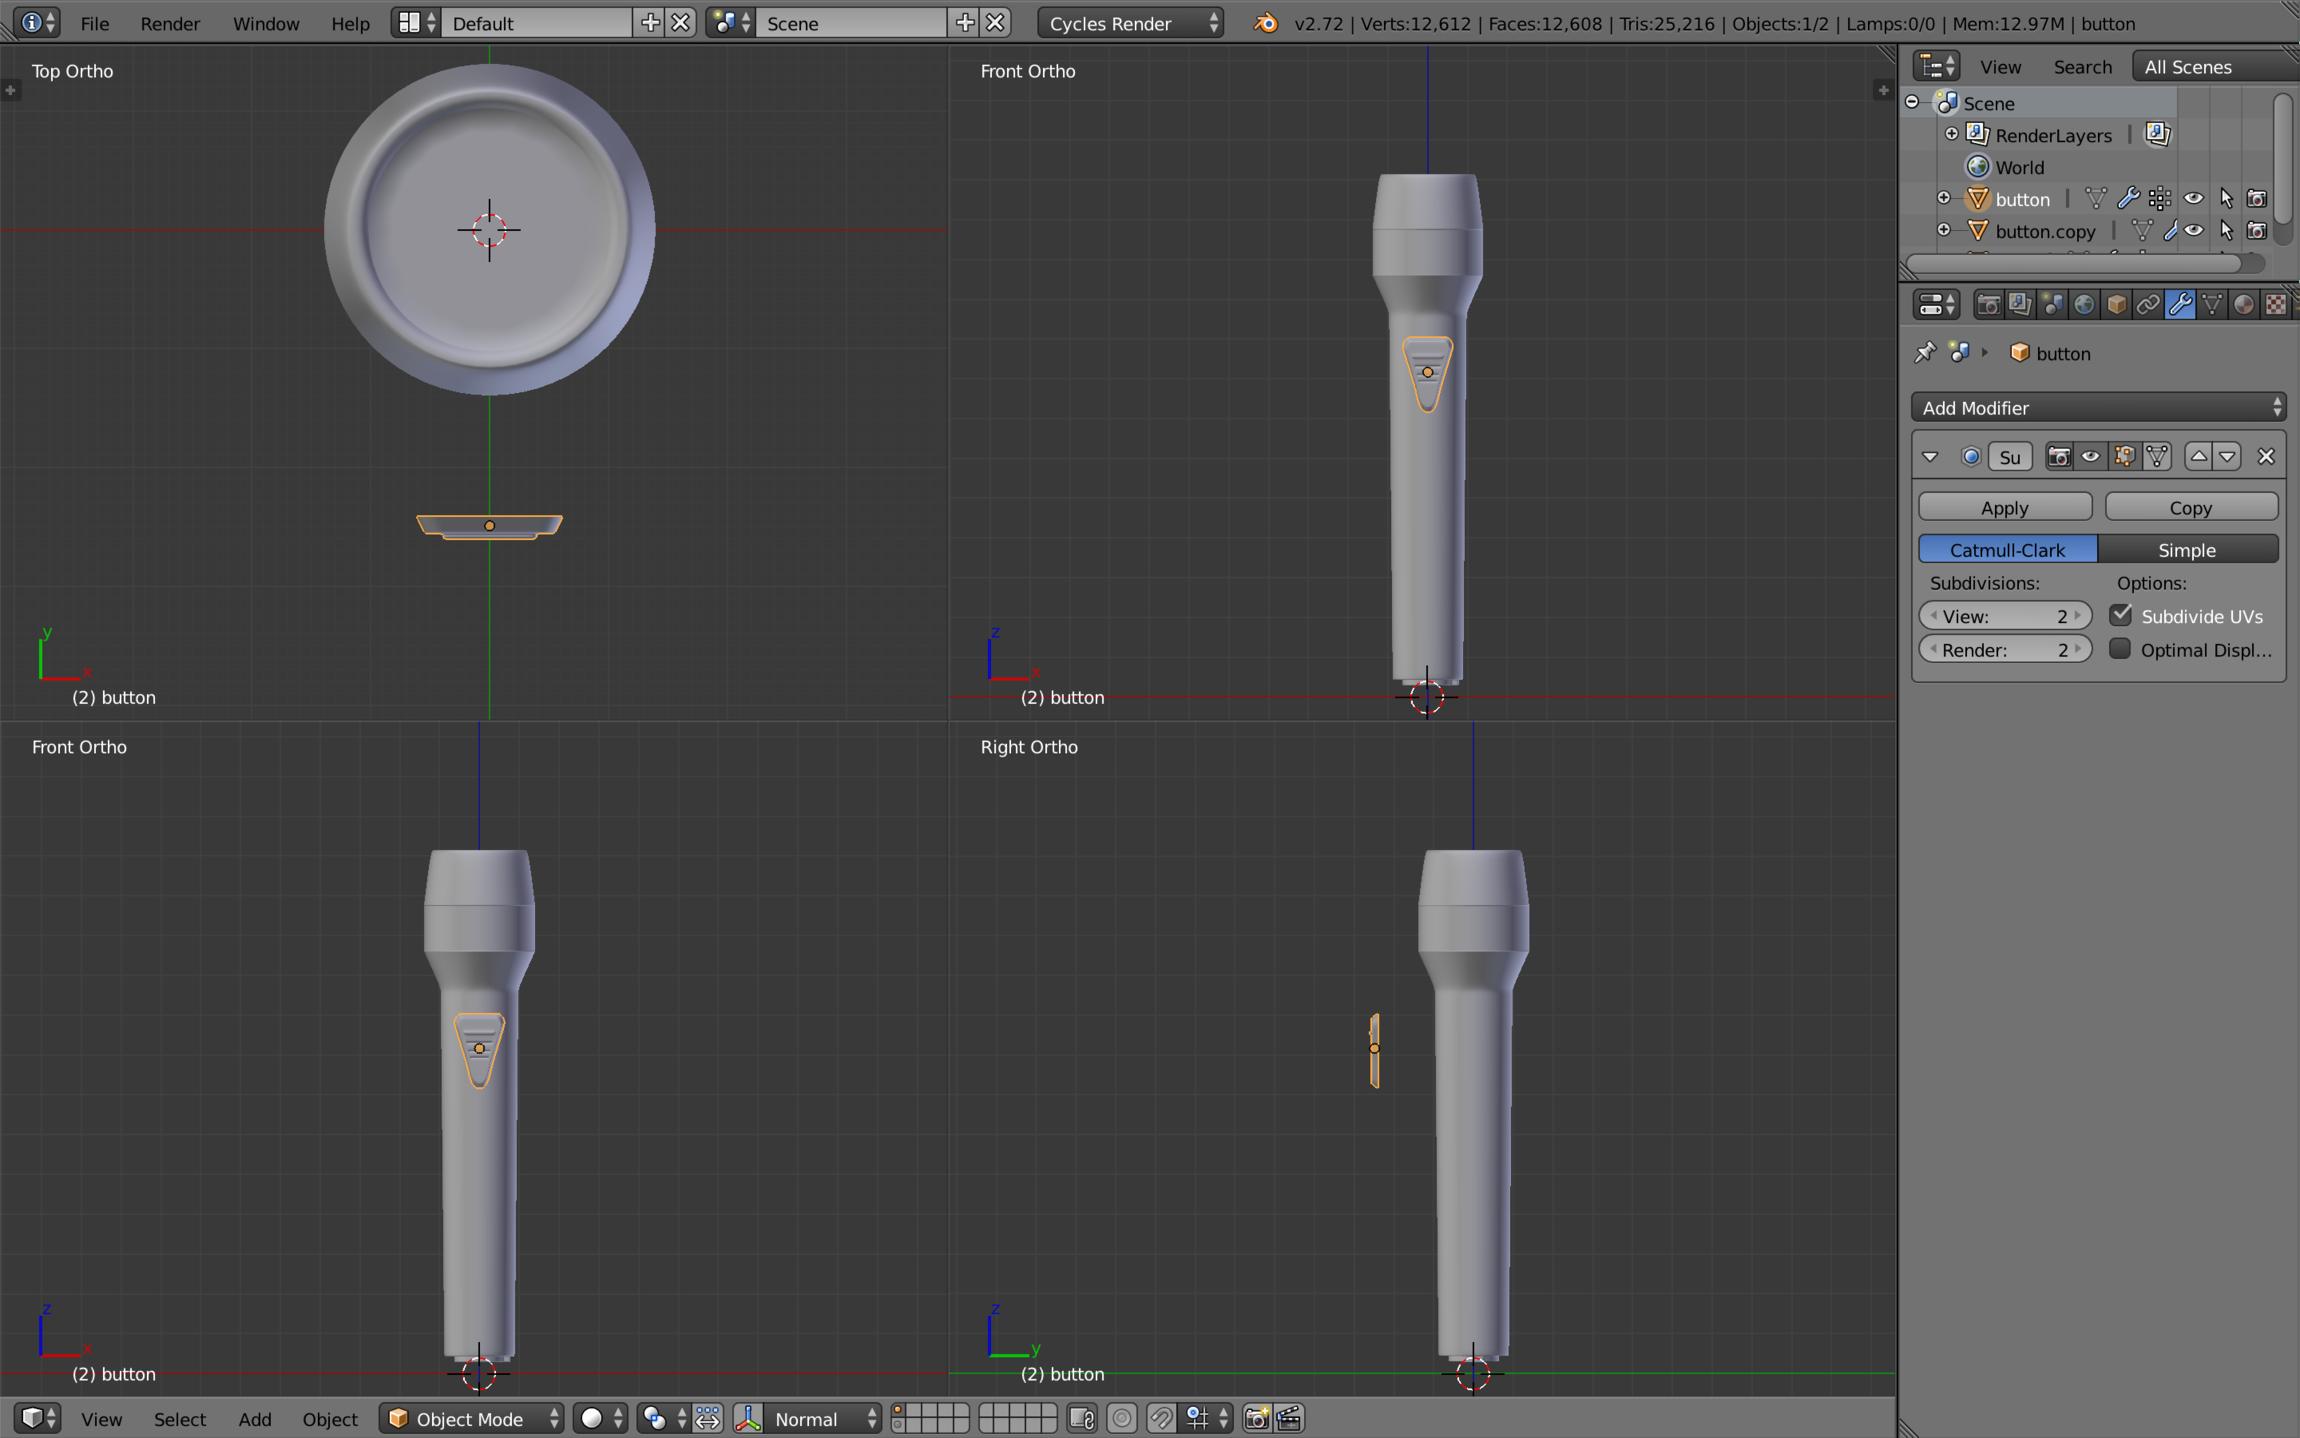2300x1438 pixels.
Task: Open the Mesh Data triangle tab
Action: [2212, 304]
